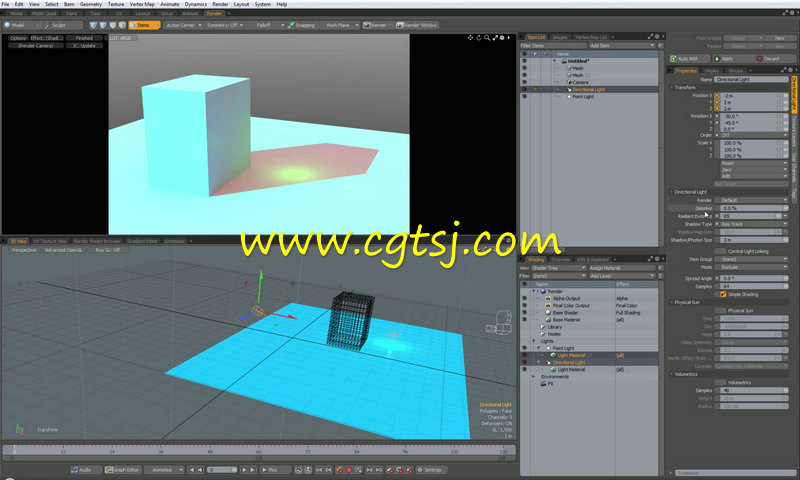Adjust the Spread Angle value slider

coord(754,278)
